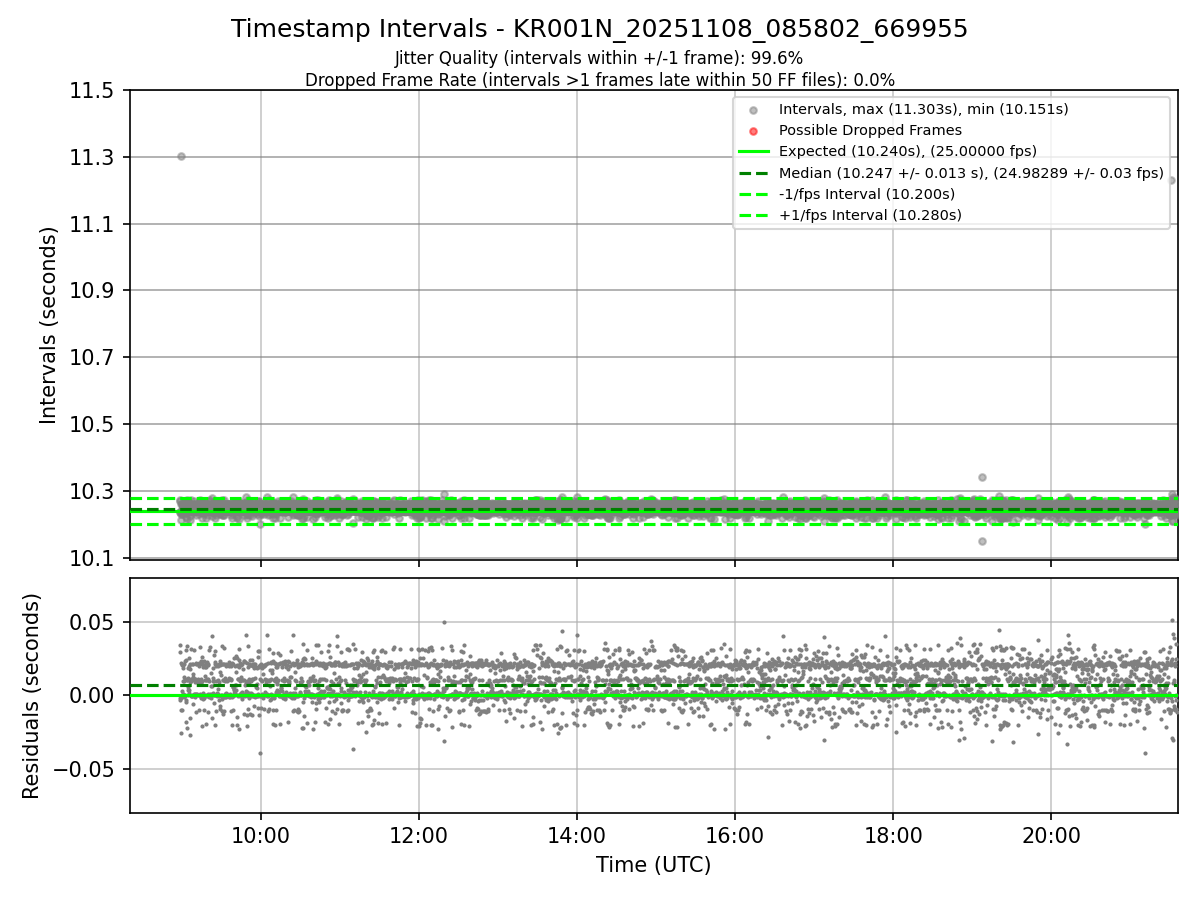1200x900 pixels.
Task: Click the '10:00' time tick label
Action: click(x=261, y=836)
